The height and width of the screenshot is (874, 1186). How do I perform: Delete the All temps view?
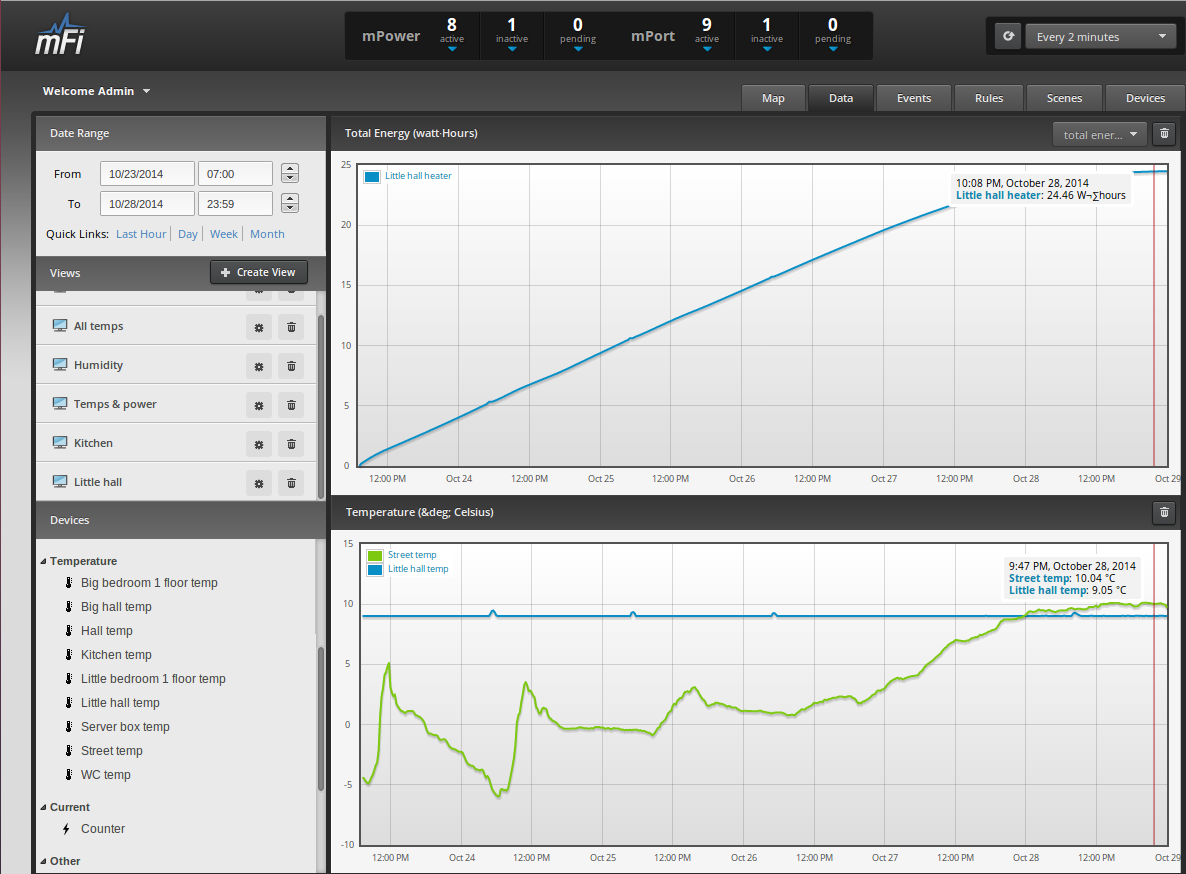pyautogui.click(x=291, y=327)
